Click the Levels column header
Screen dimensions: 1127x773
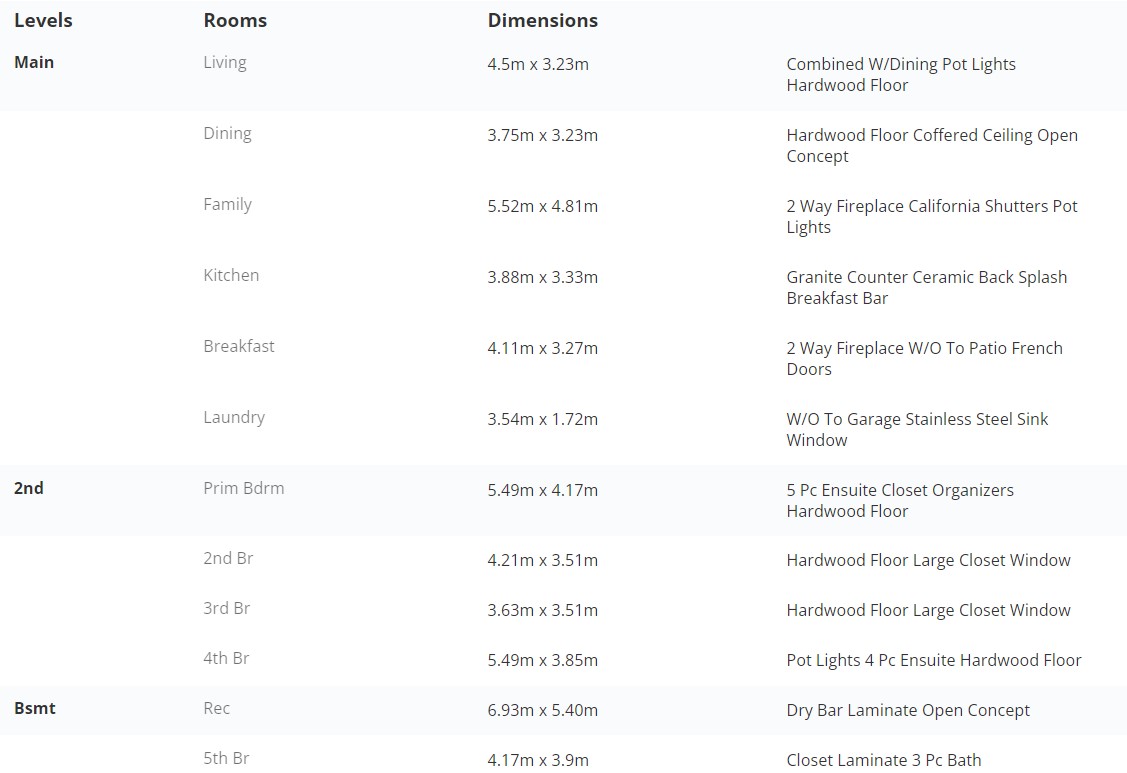43,20
